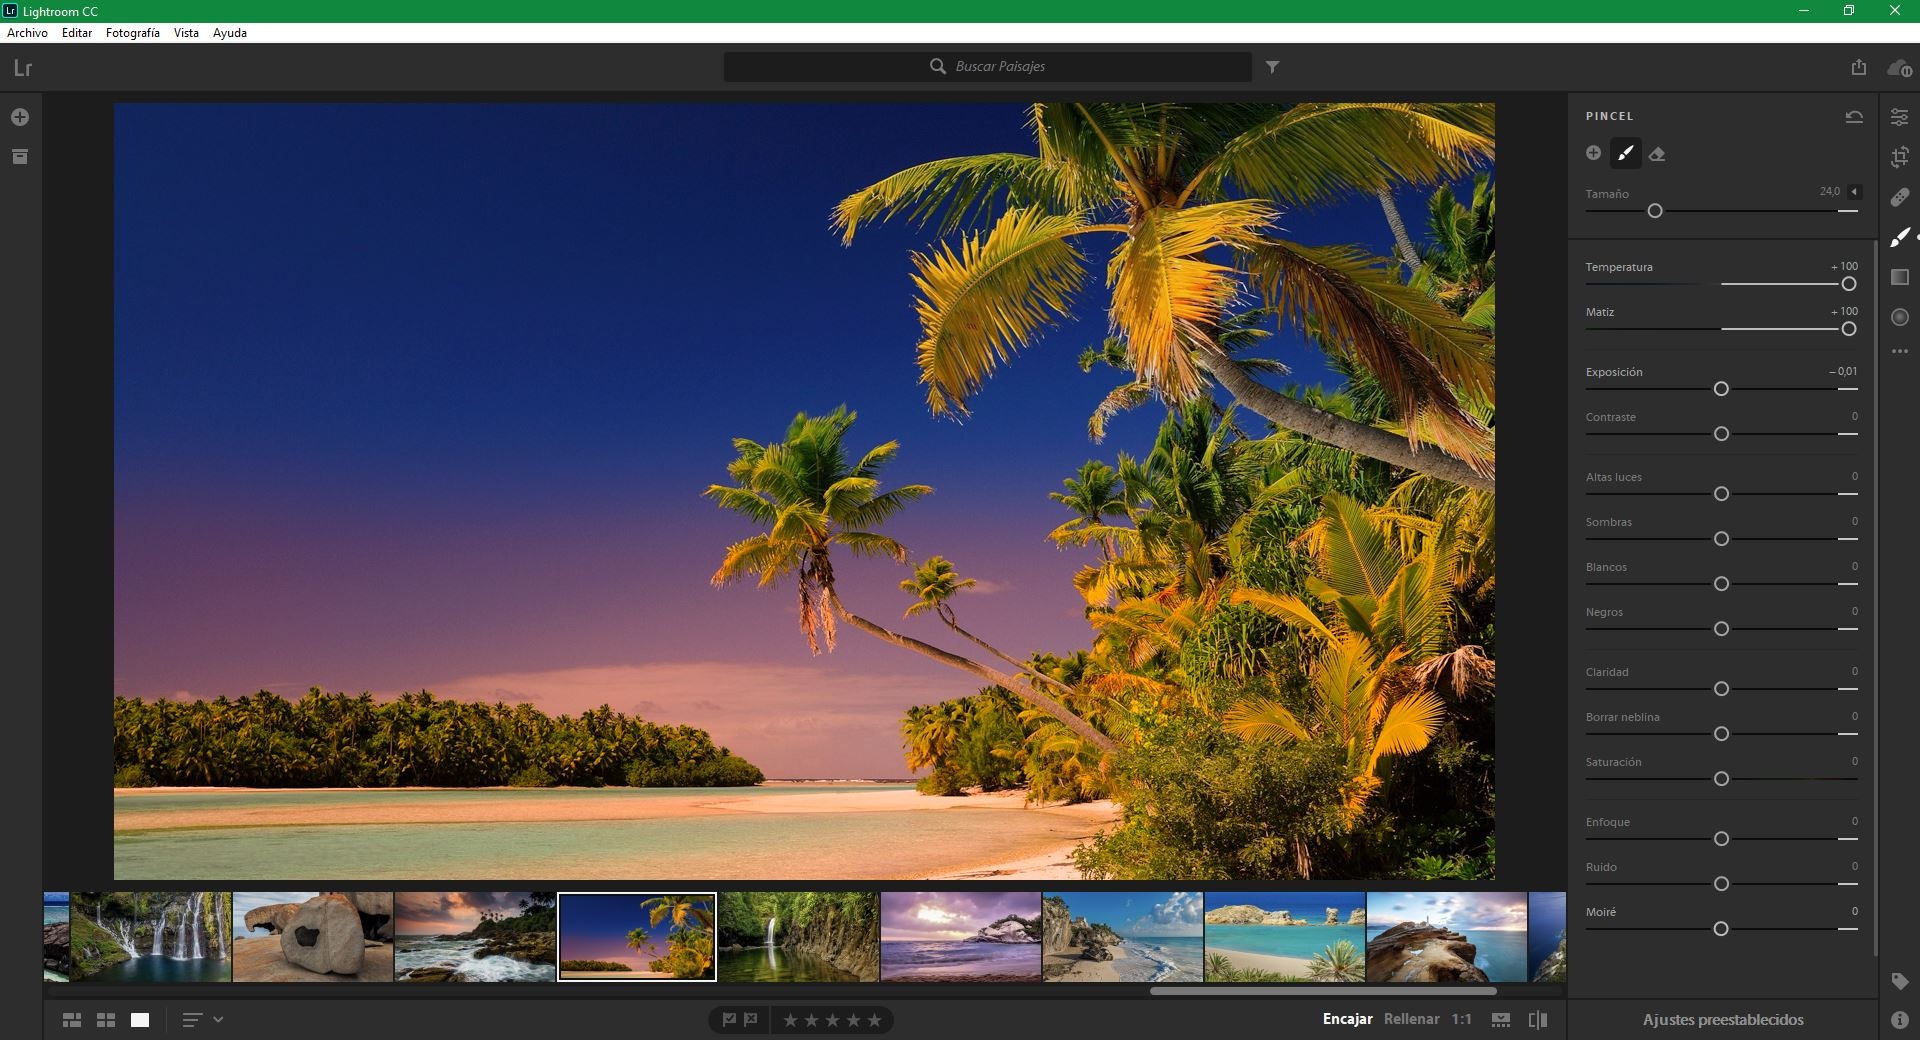Click the Altas luces slider handle
This screenshot has width=1920, height=1040.
pos(1721,494)
